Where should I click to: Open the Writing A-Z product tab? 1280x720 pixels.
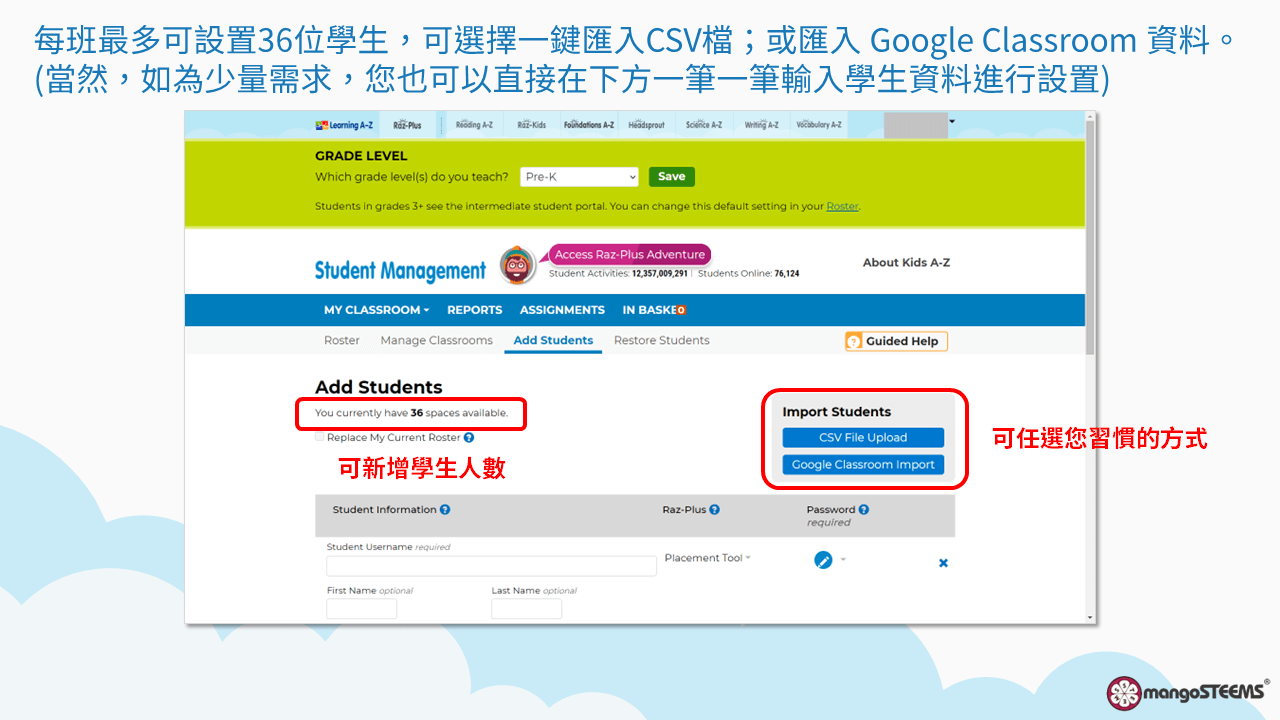click(761, 125)
